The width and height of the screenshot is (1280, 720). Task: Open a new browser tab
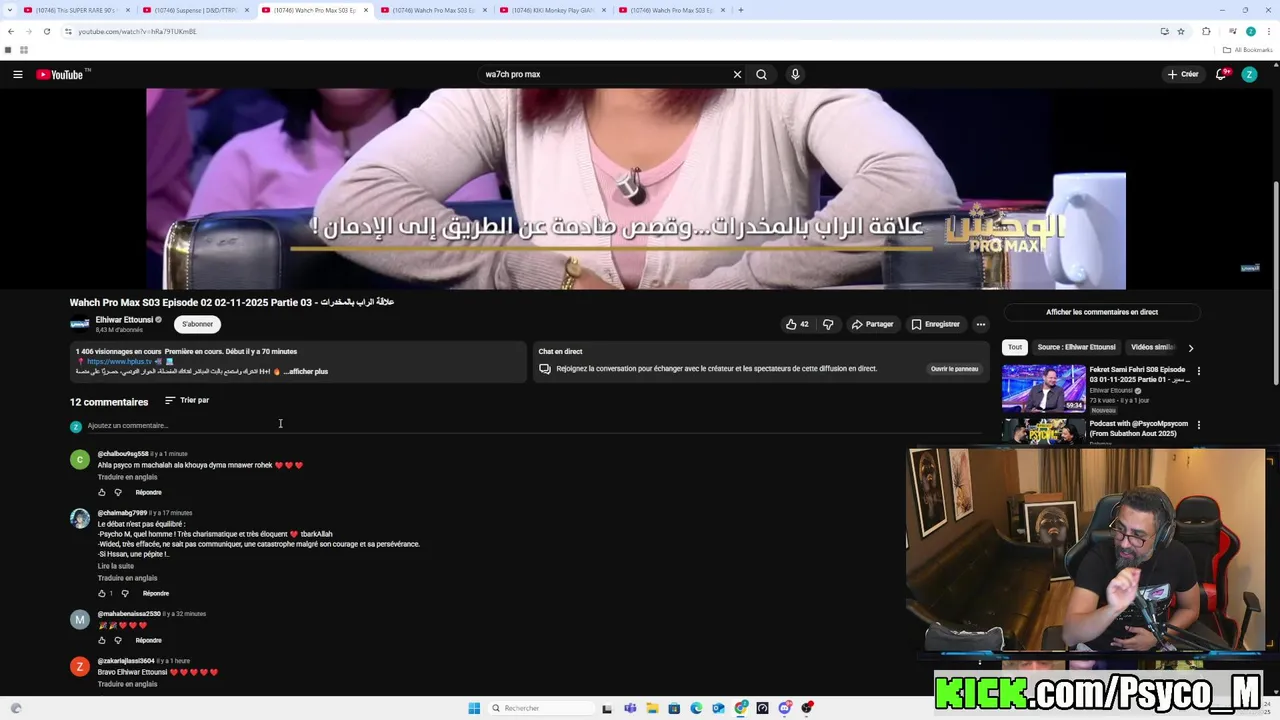point(740,10)
